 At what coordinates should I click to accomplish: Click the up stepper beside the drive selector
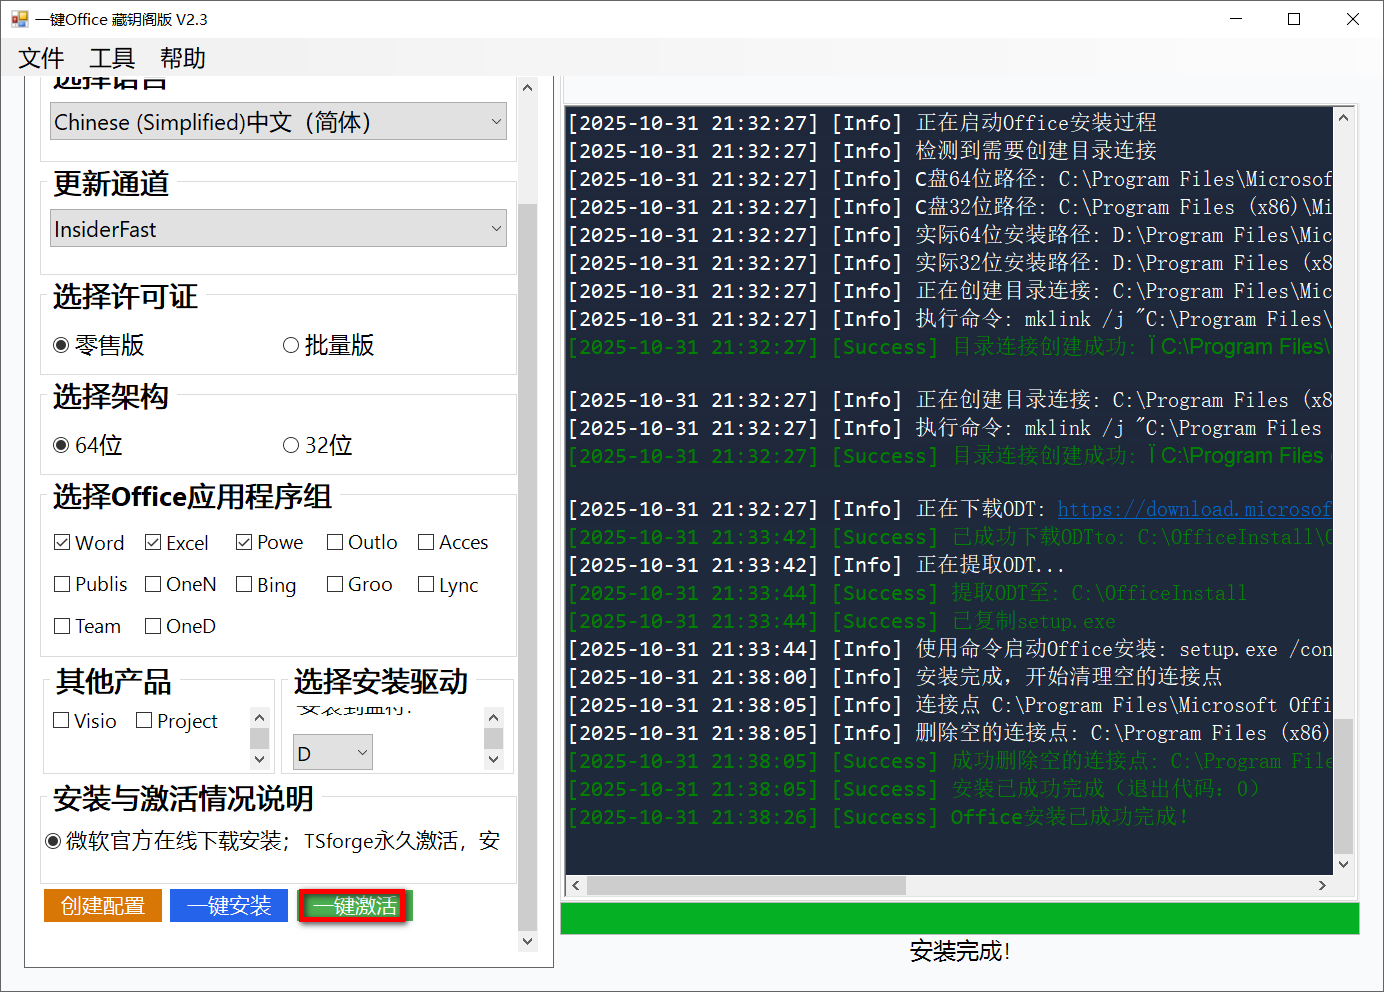[x=493, y=716]
